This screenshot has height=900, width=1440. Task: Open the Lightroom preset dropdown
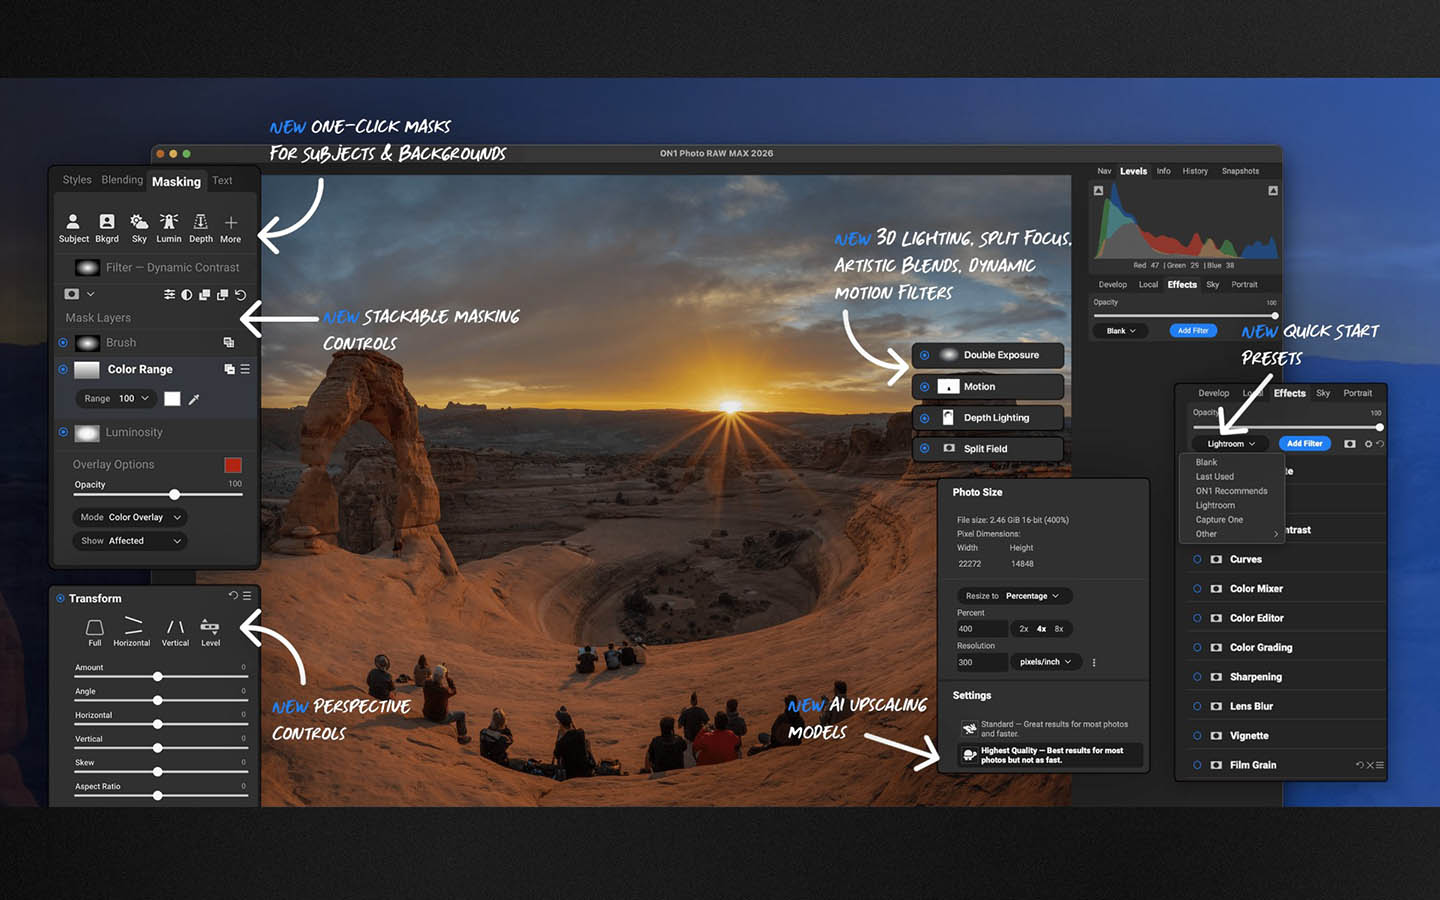[x=1230, y=444]
